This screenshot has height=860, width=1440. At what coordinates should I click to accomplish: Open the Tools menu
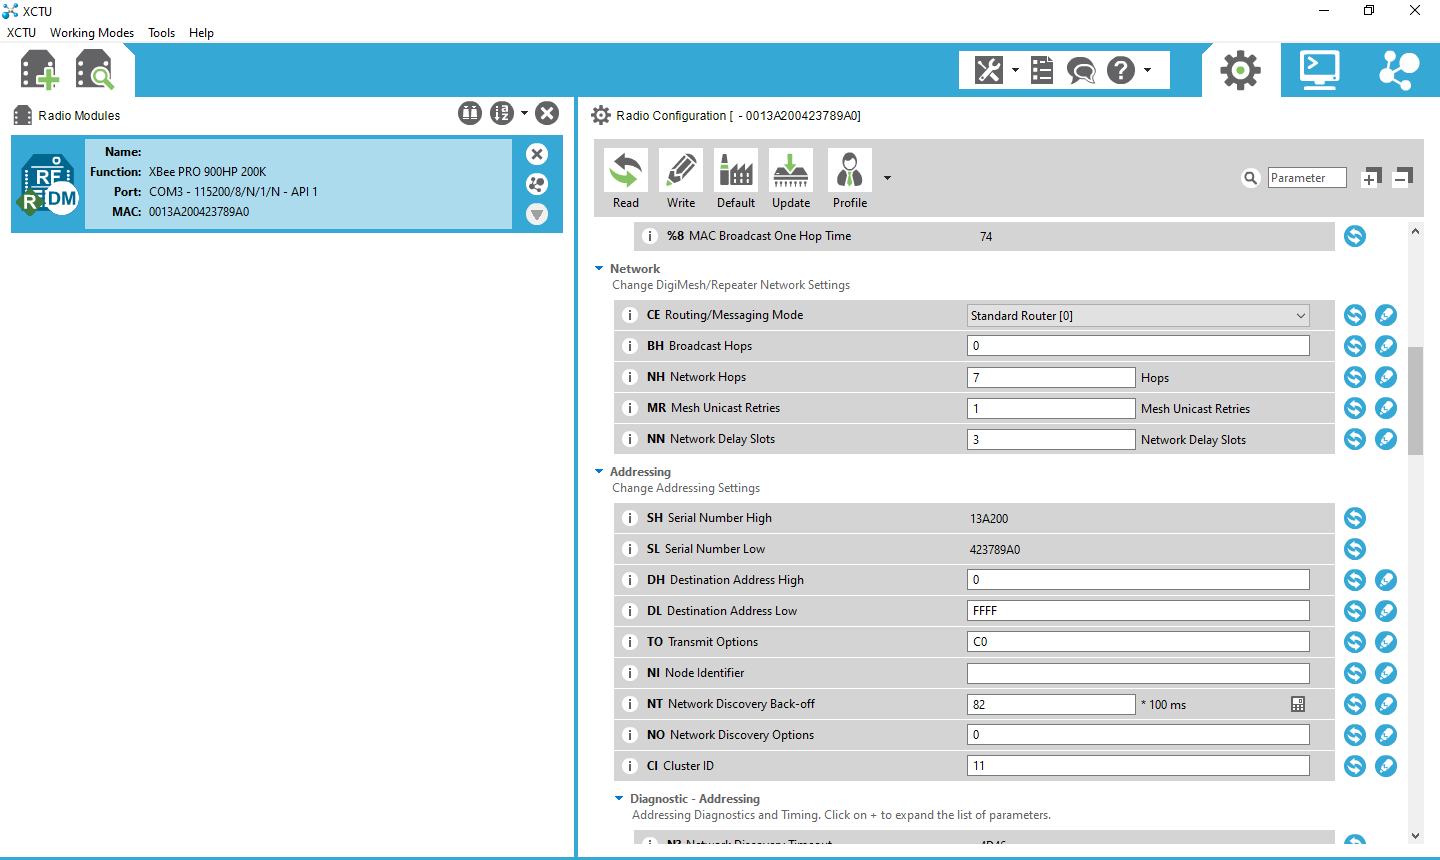tap(161, 33)
